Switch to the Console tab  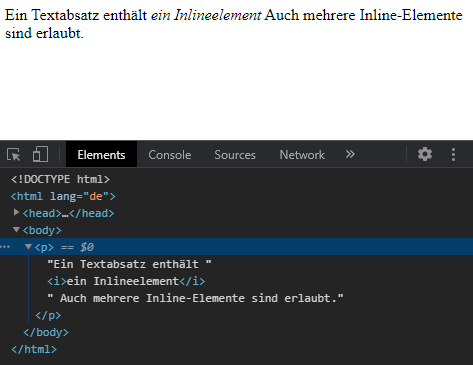(170, 155)
